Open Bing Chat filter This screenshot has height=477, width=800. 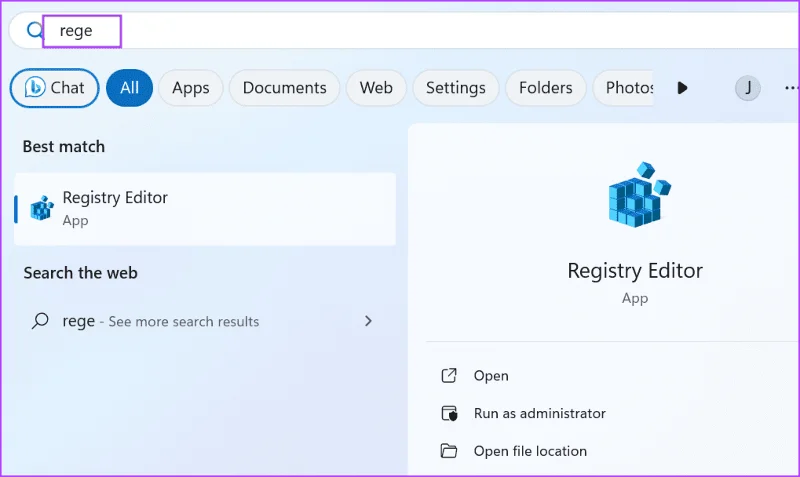[x=55, y=88]
